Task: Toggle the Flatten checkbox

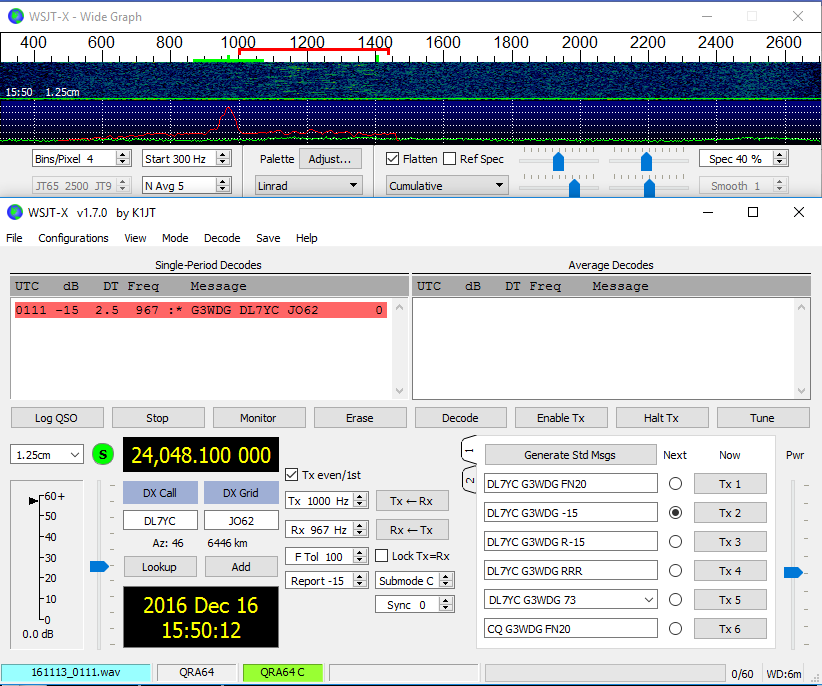Action: pos(394,159)
